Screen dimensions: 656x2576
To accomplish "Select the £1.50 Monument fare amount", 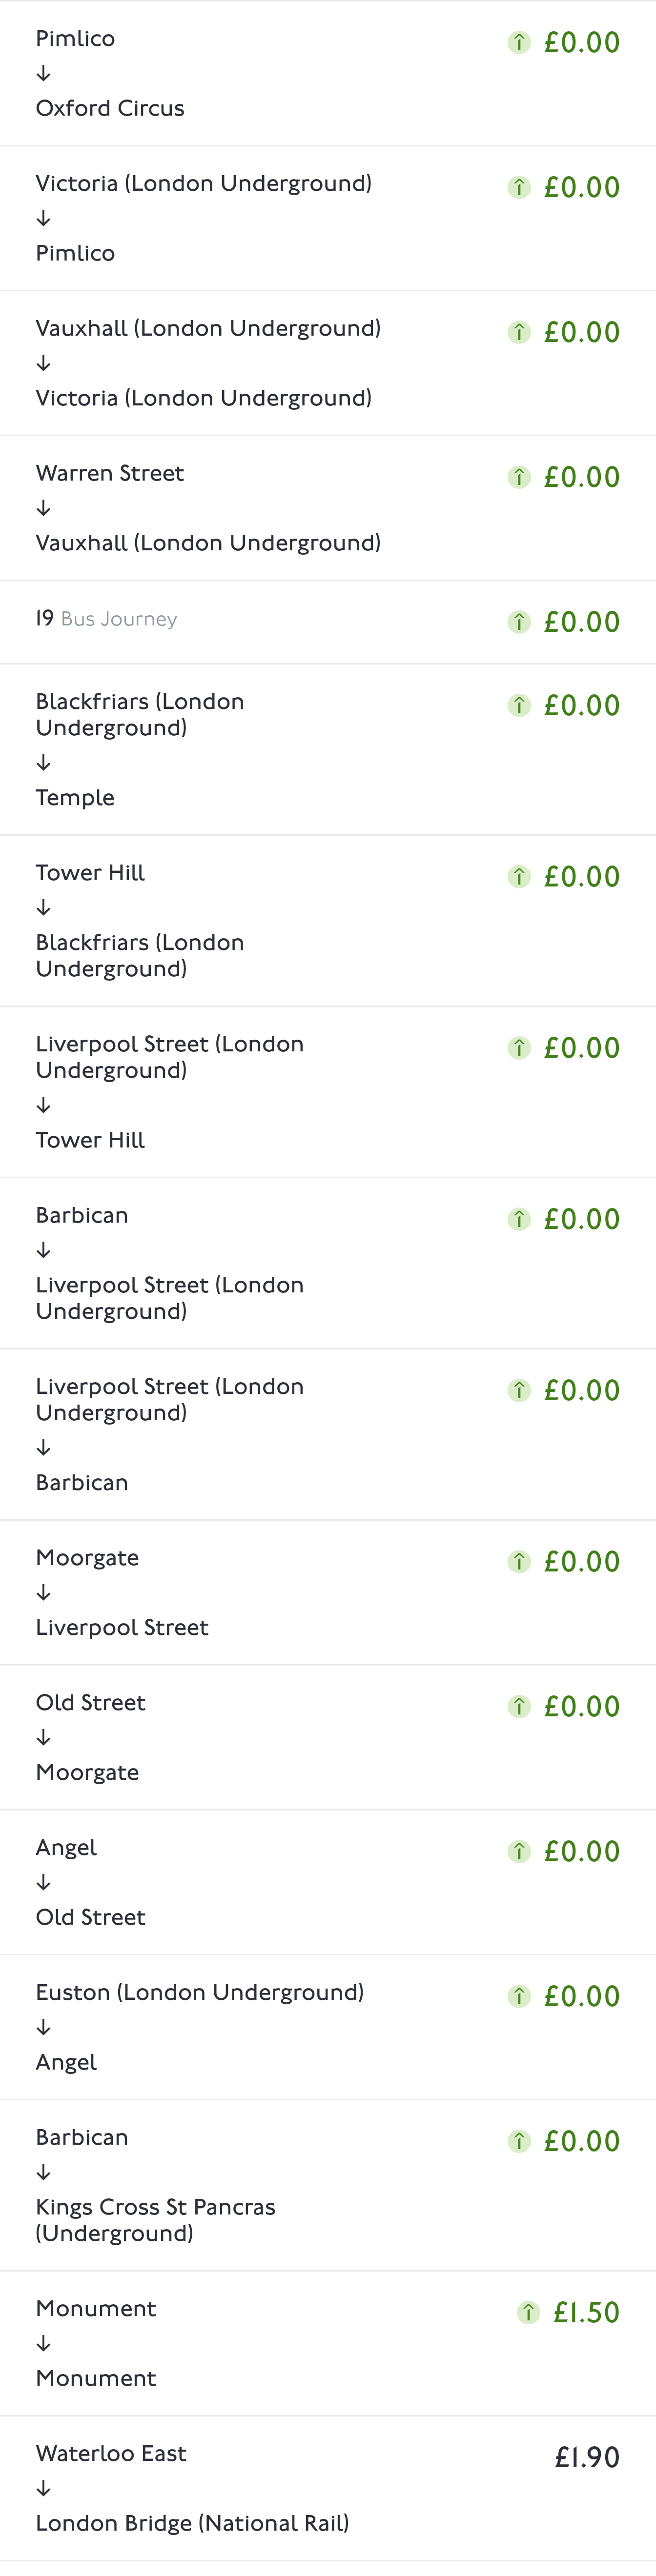I will [x=586, y=2312].
